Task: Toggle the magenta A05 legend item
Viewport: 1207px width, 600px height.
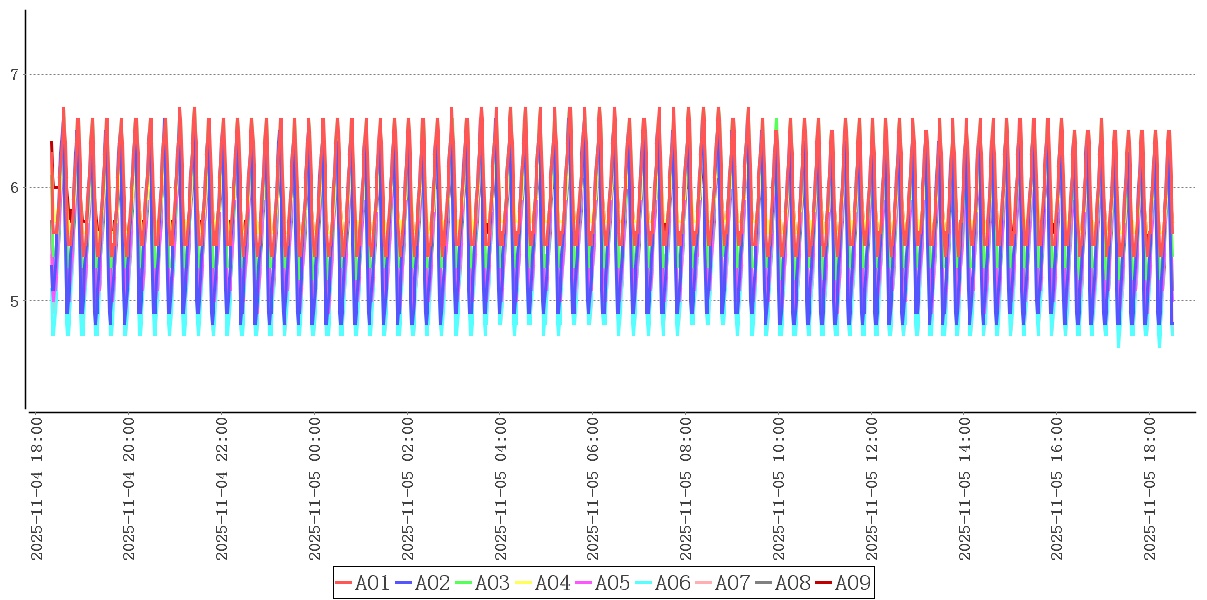Action: click(x=602, y=583)
